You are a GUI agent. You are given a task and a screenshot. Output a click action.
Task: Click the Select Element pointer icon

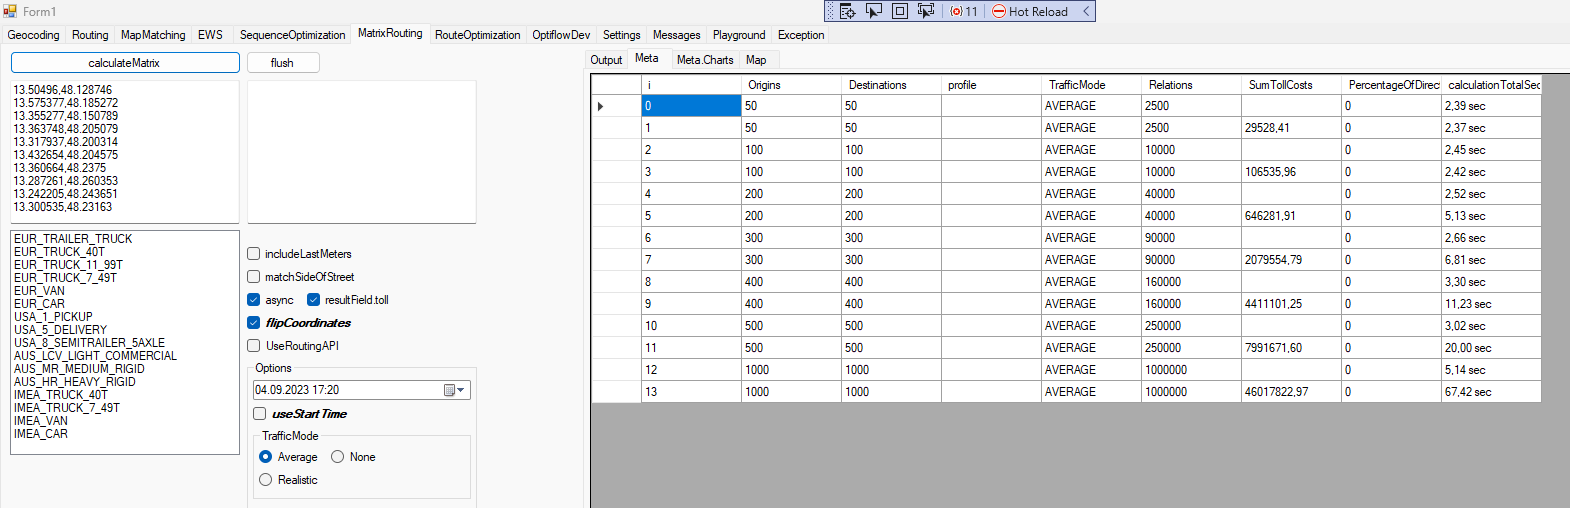tap(873, 11)
